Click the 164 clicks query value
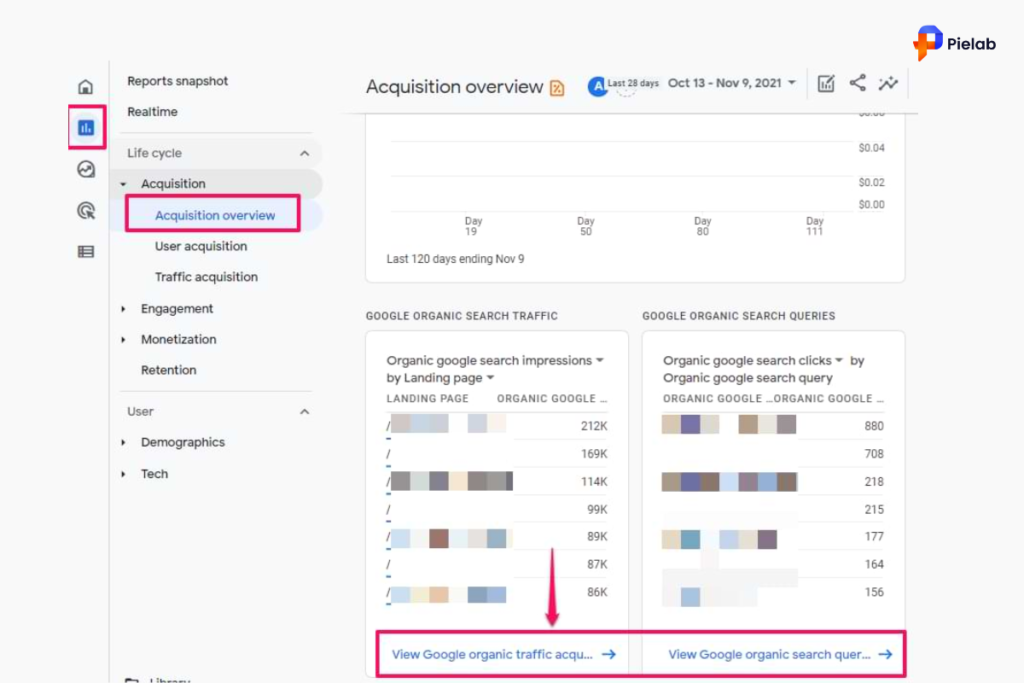1024x683 pixels. point(874,564)
